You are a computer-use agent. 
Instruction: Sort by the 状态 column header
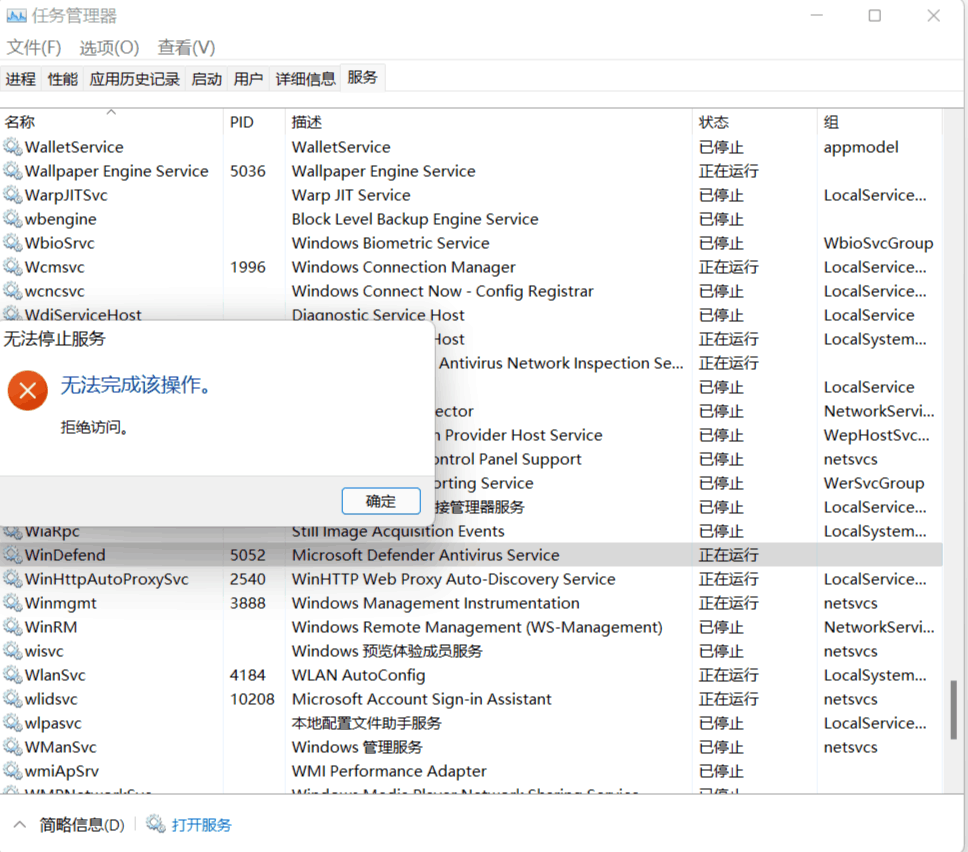[754, 122]
